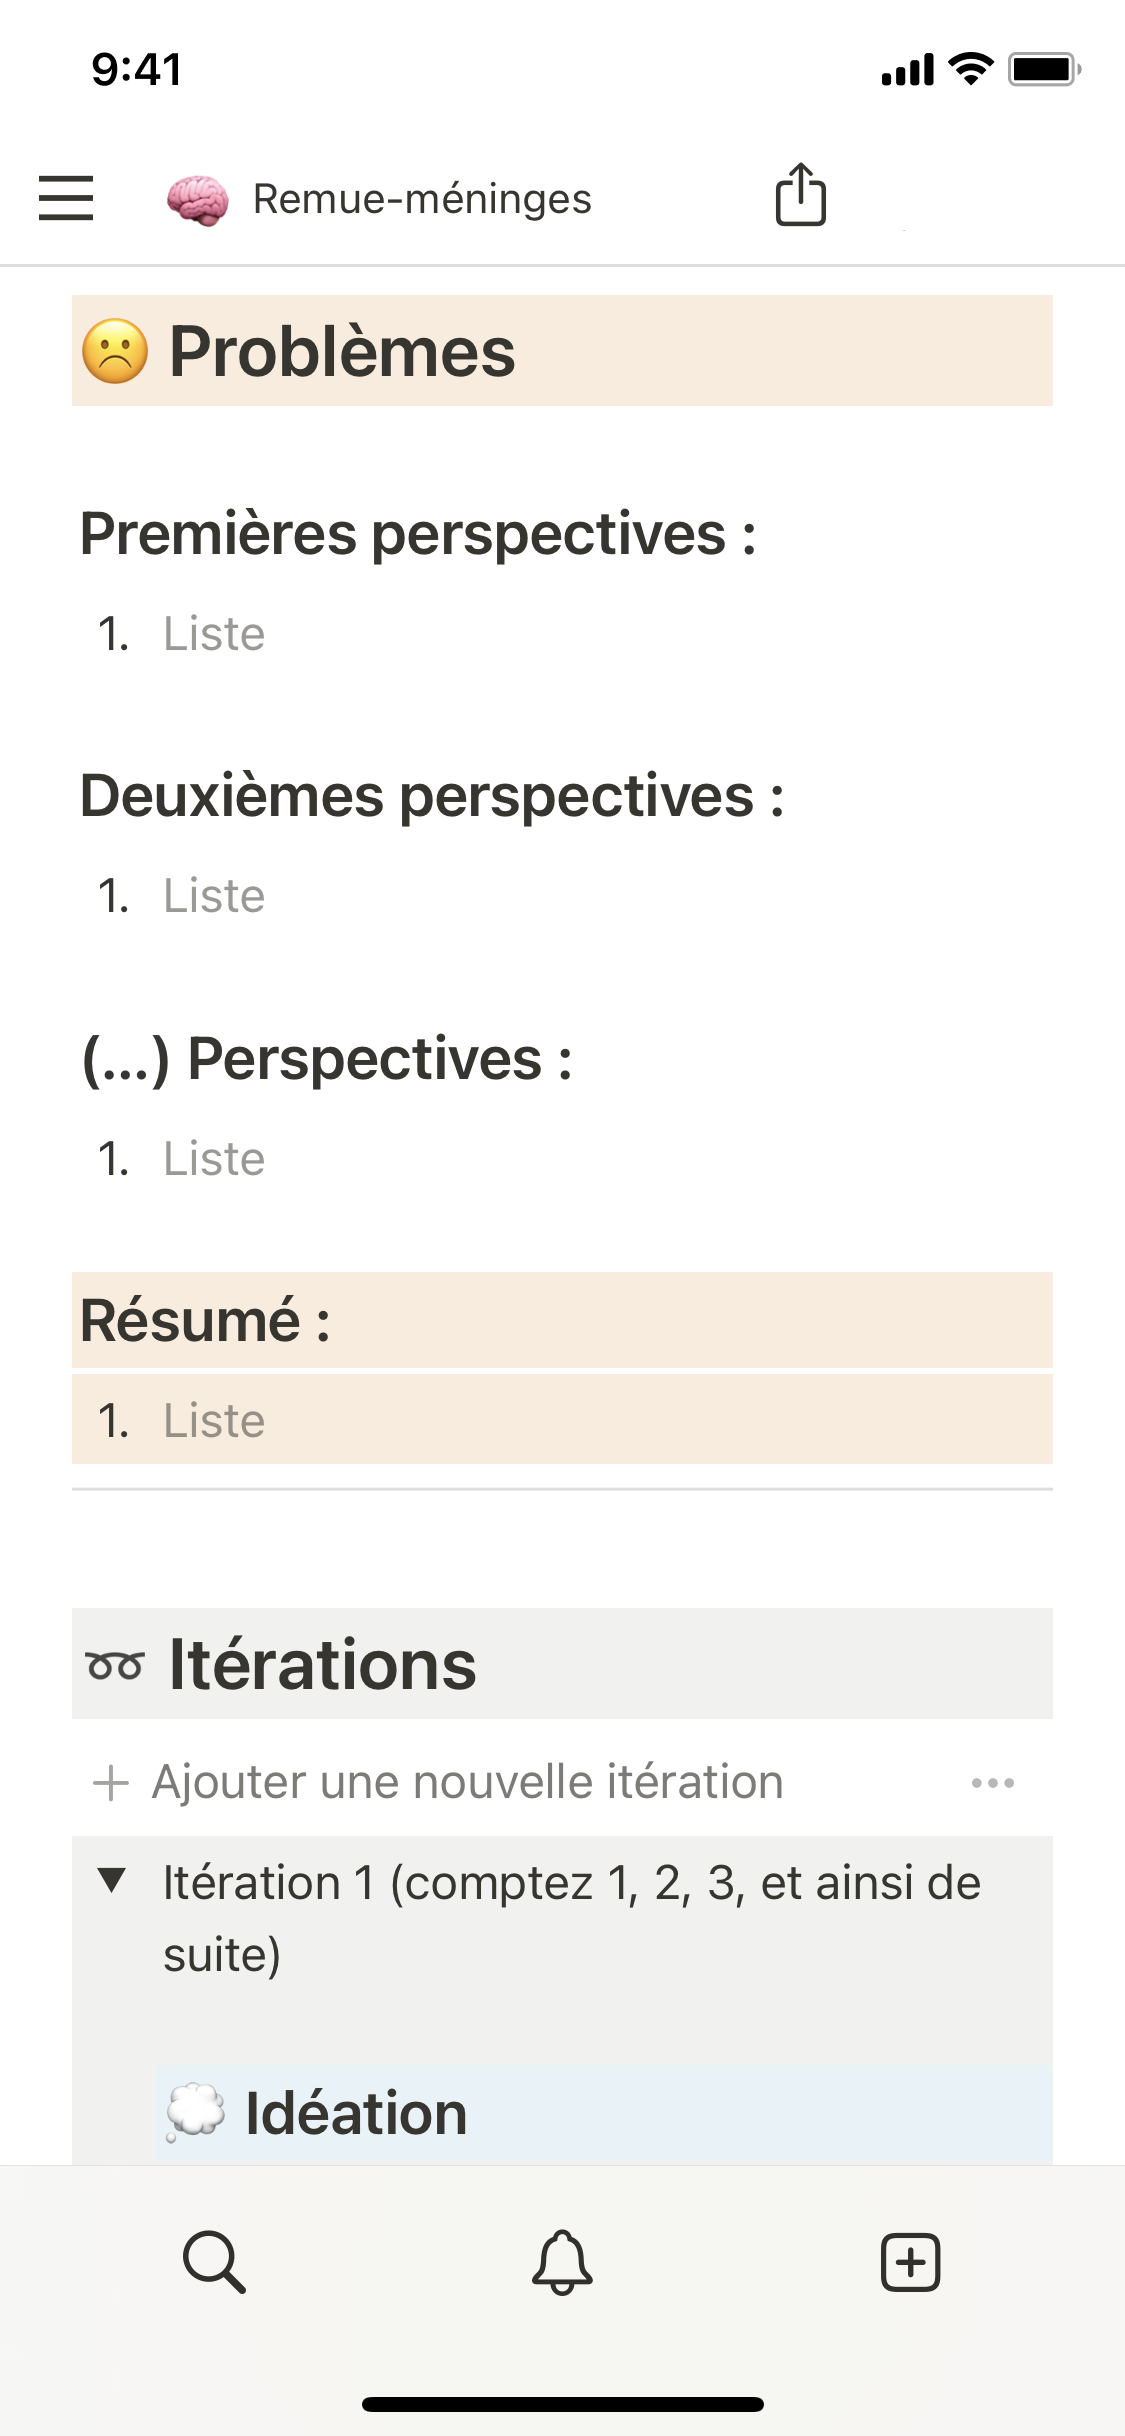Tap the loop icon beside Itérations
Viewport: 1125px width, 2436px height.
115,1666
